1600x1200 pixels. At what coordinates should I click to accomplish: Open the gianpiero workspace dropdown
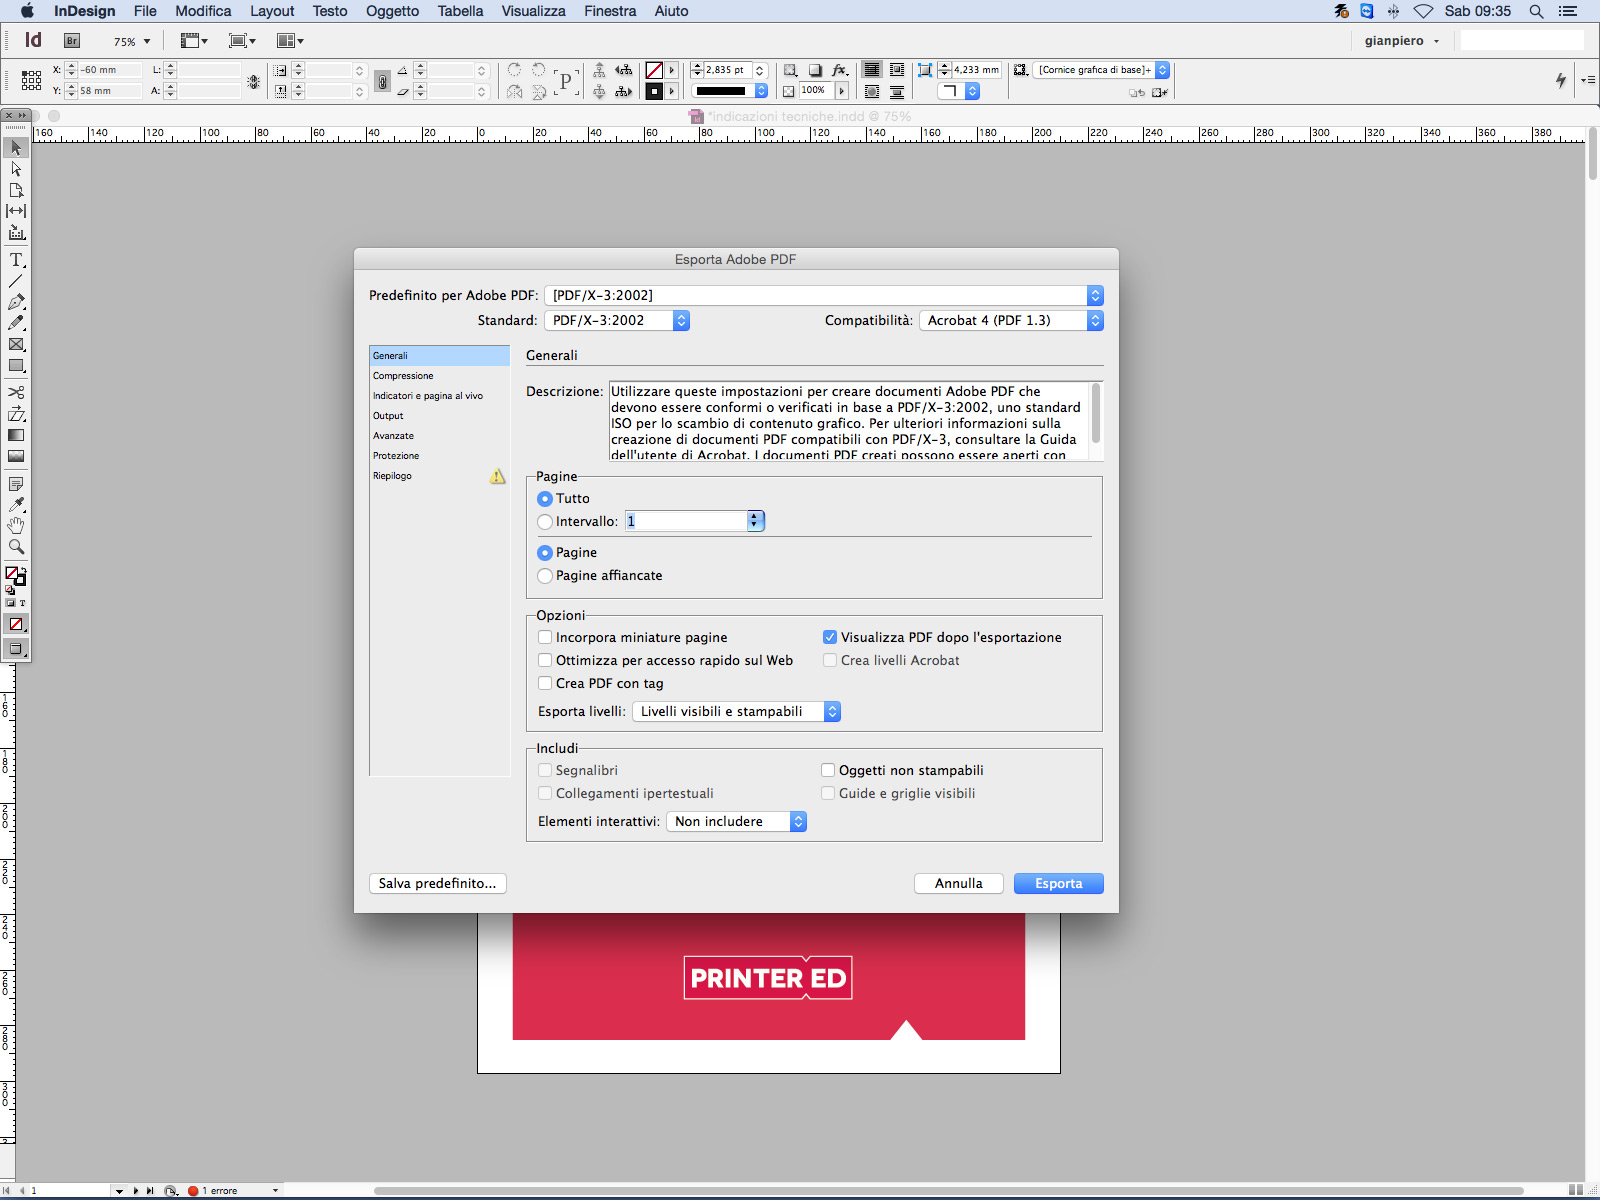(x=1402, y=41)
